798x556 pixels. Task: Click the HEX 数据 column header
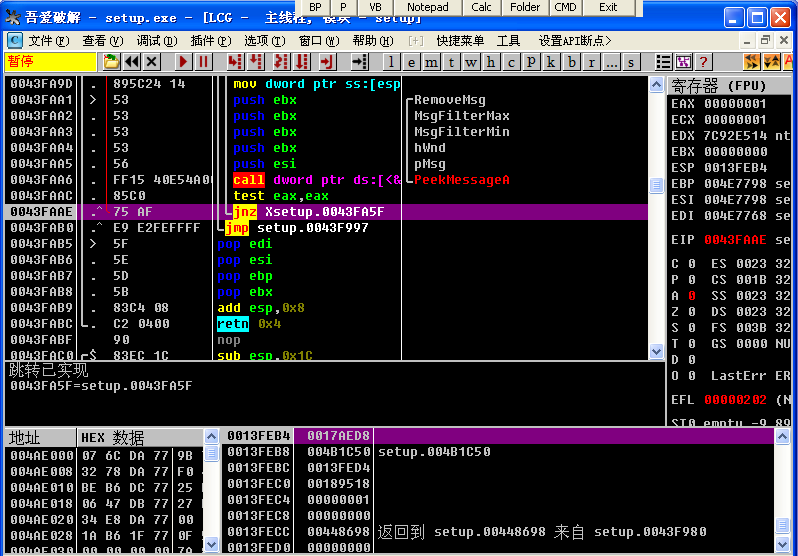(139, 437)
